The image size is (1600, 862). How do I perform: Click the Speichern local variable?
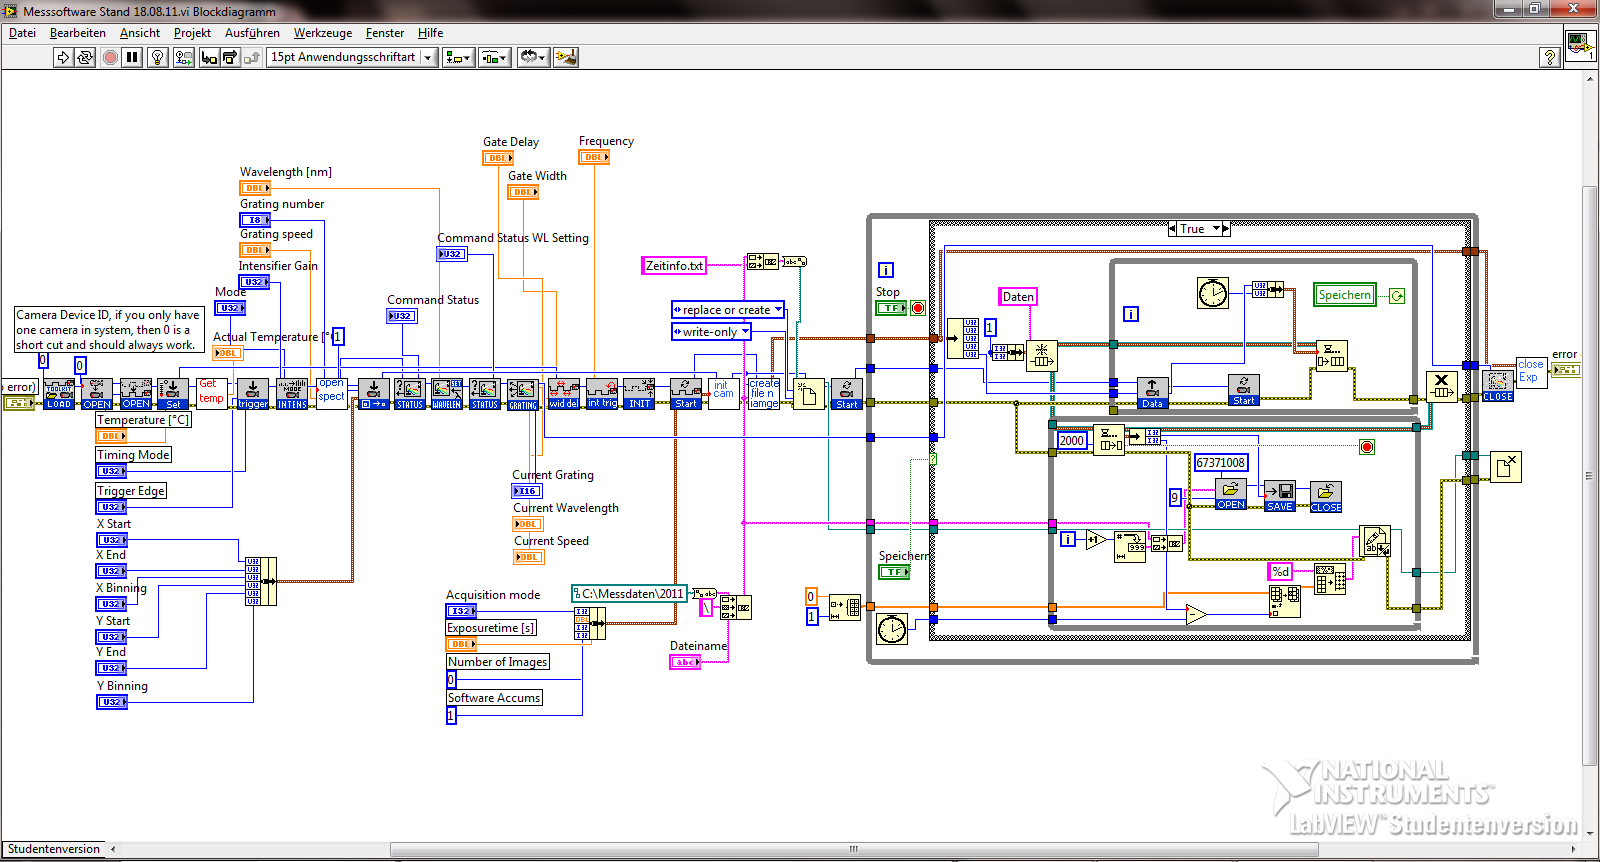(x=1344, y=295)
